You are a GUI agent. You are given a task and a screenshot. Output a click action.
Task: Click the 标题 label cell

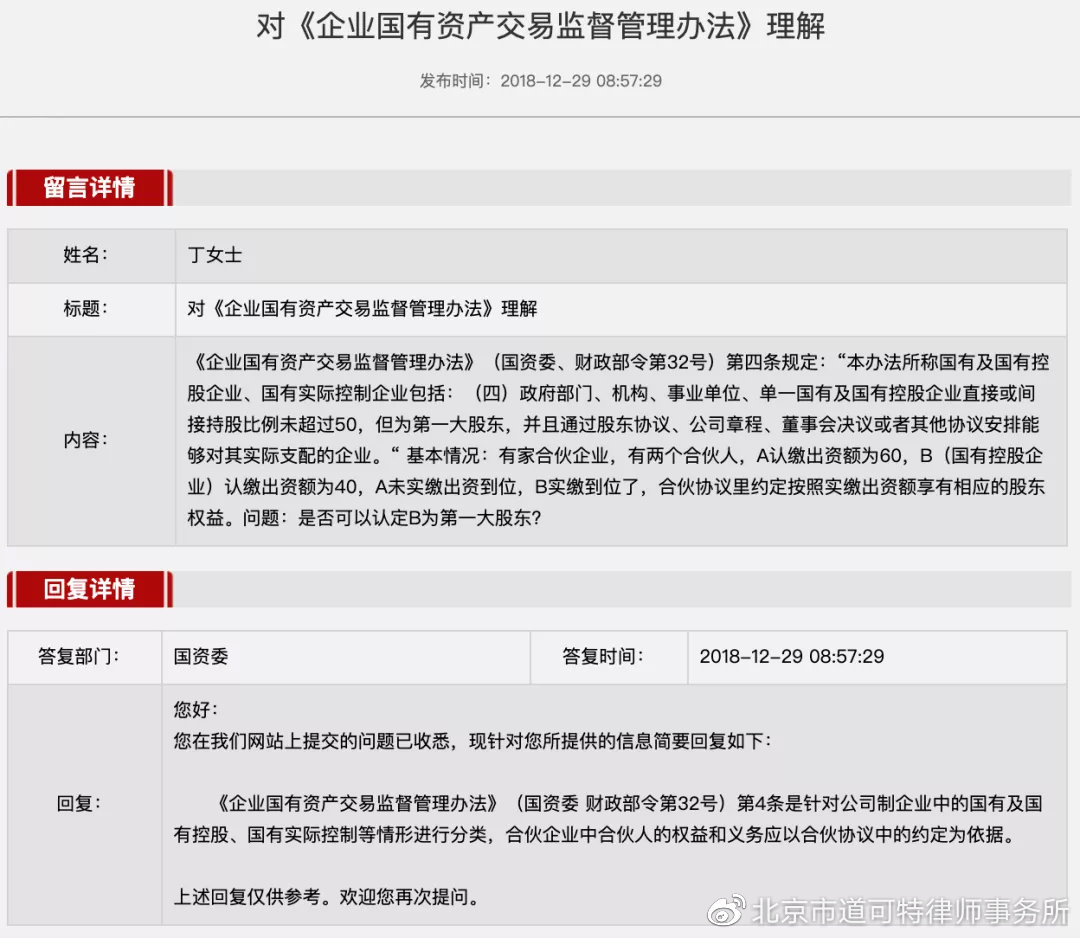[x=92, y=309]
